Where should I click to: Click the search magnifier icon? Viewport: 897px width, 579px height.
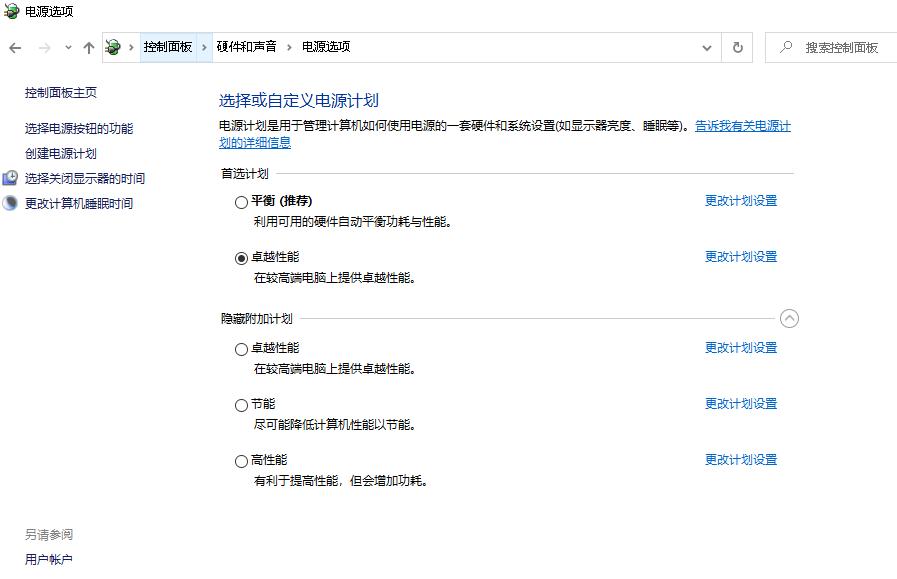pos(788,47)
